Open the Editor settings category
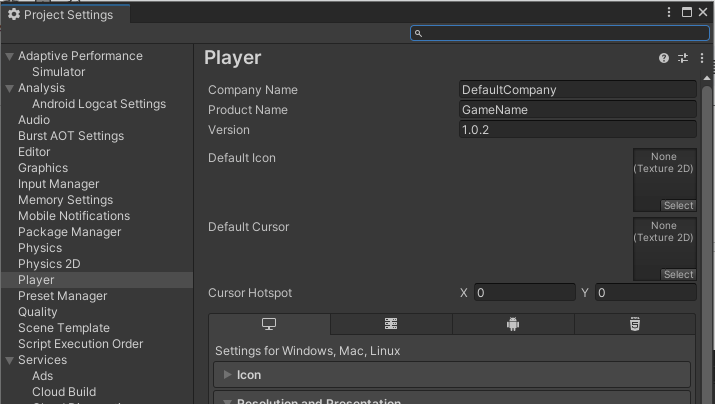 click(34, 152)
